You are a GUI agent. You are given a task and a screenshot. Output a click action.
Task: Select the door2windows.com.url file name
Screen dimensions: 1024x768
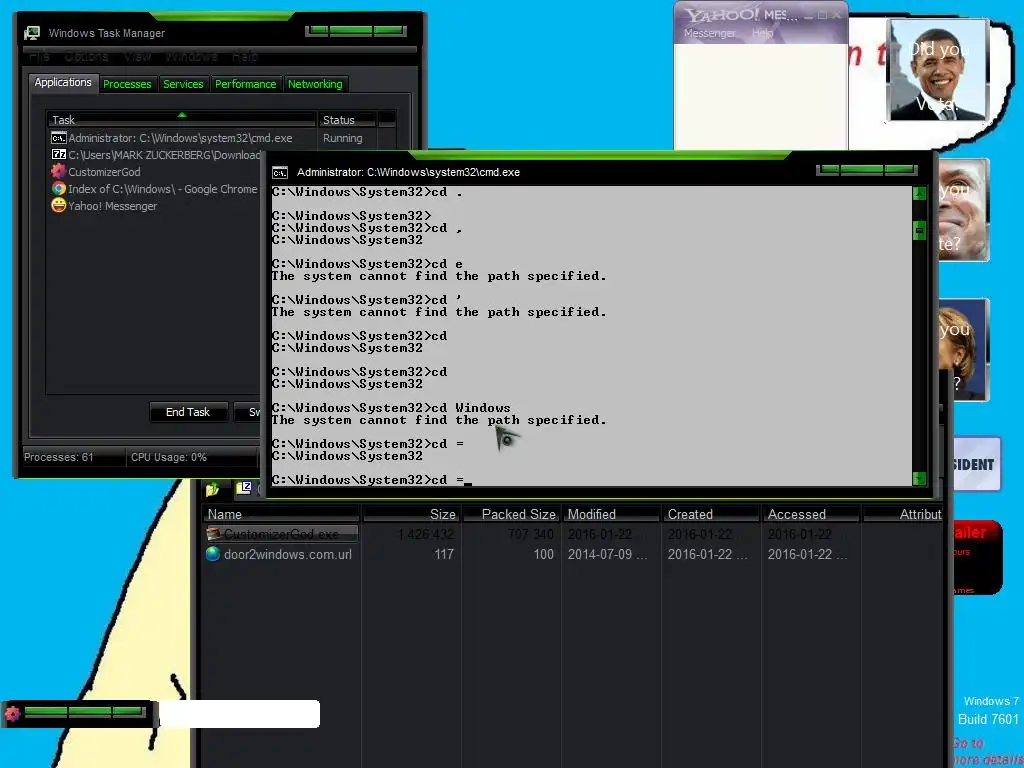point(288,554)
